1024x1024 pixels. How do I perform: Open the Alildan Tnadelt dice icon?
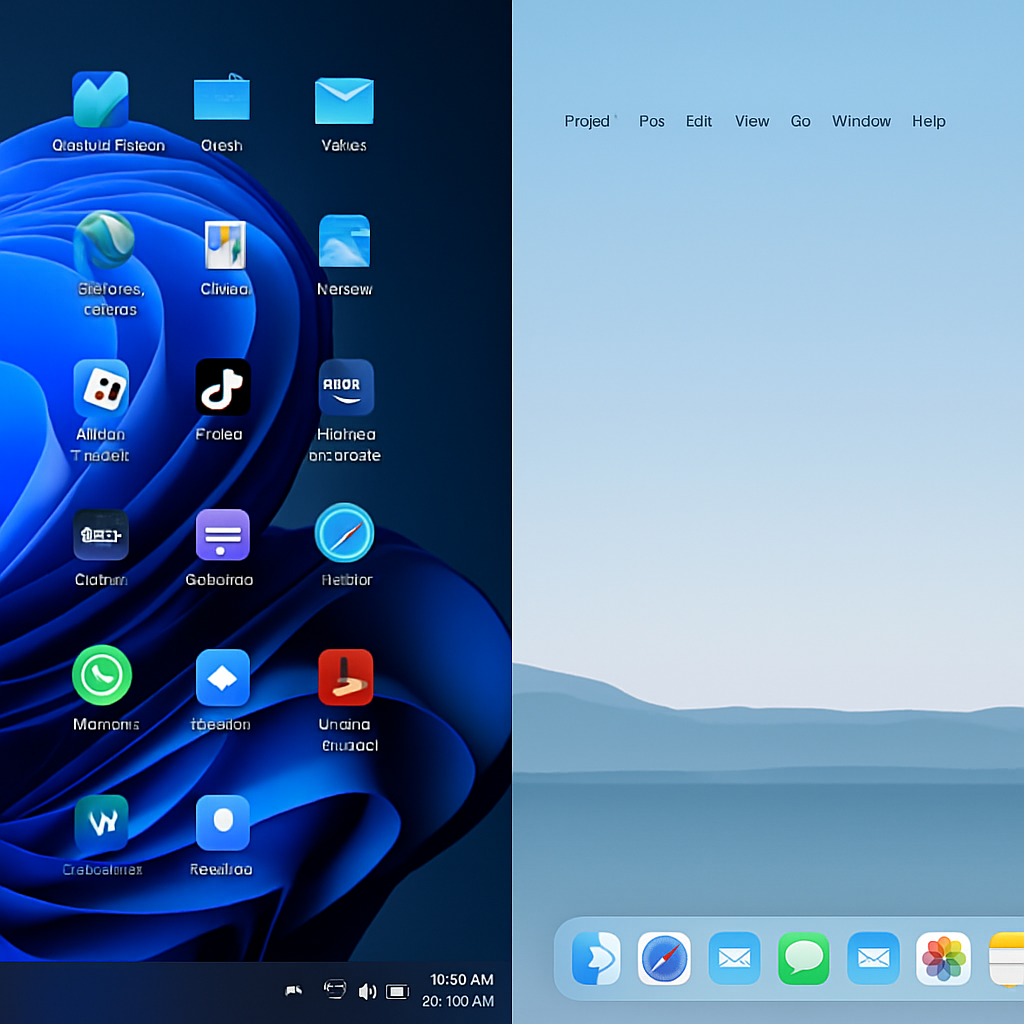click(101, 389)
